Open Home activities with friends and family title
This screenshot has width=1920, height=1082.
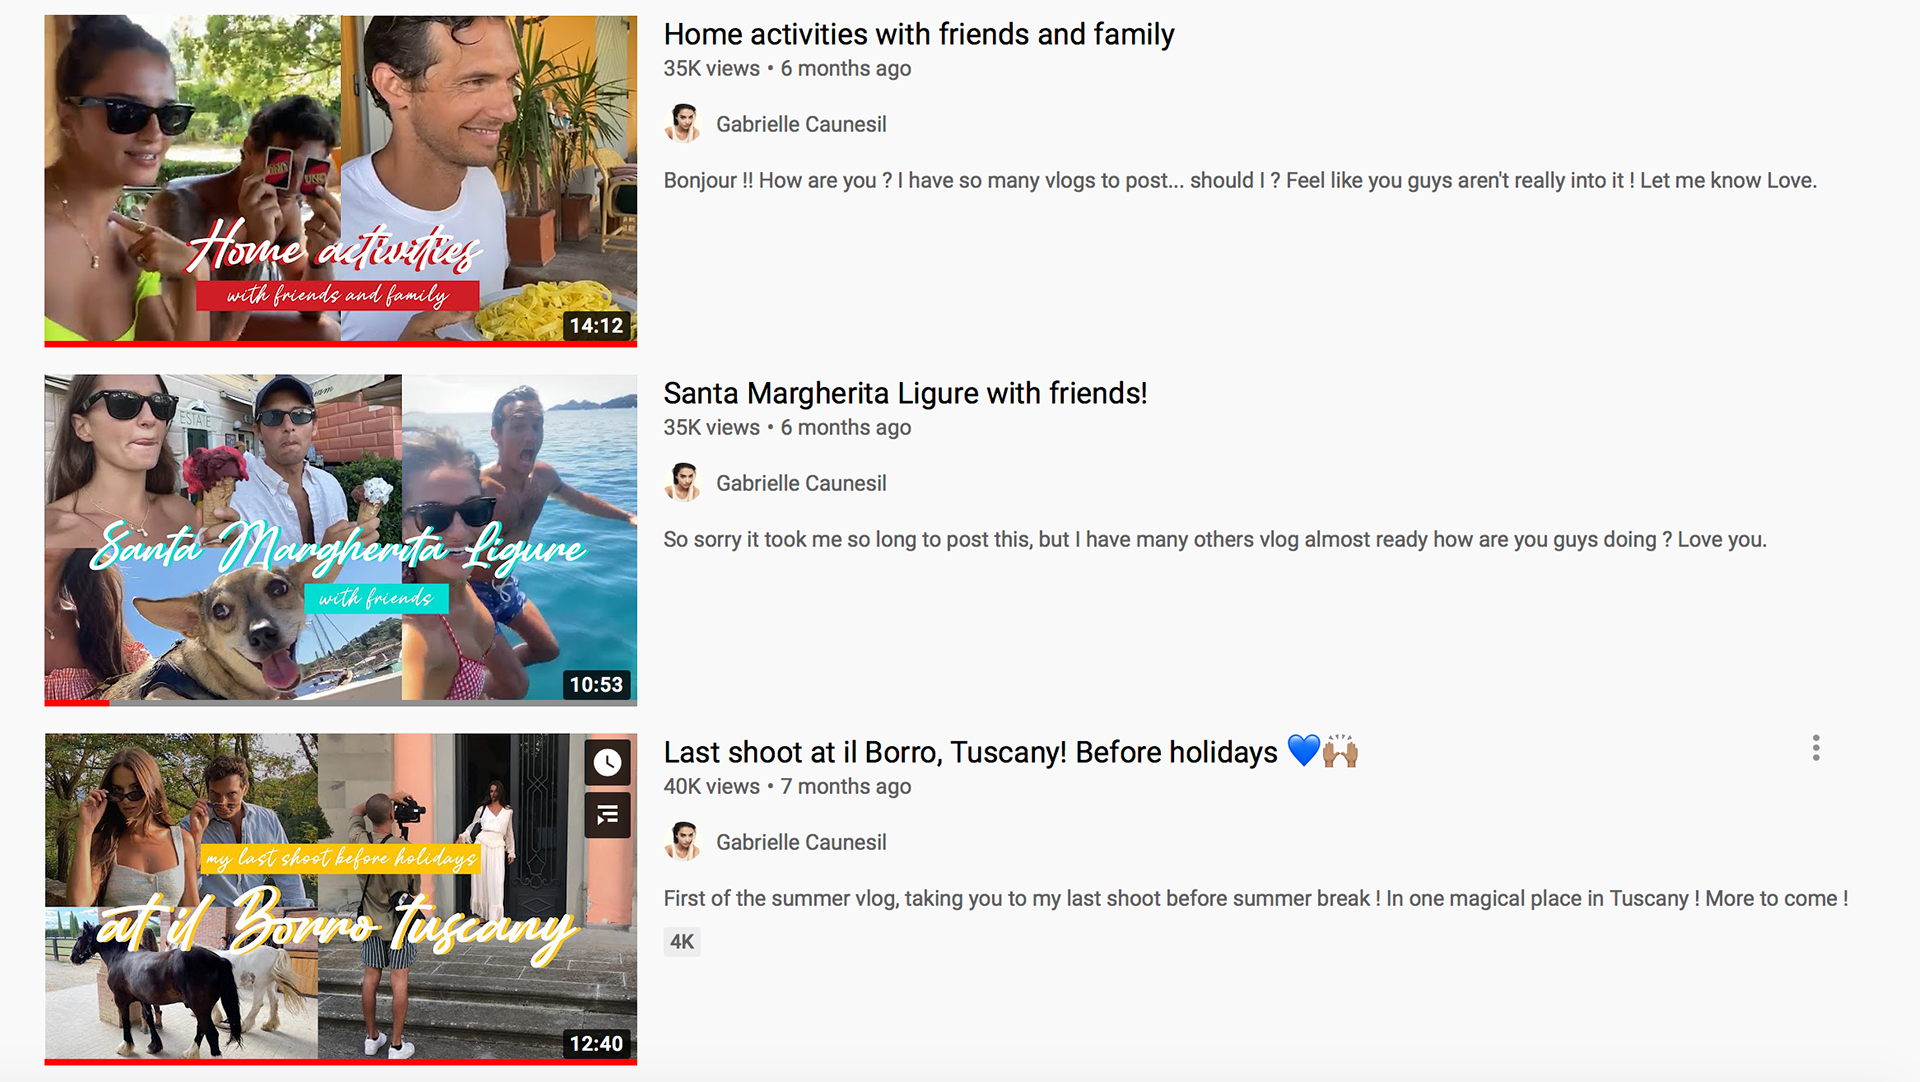point(918,34)
